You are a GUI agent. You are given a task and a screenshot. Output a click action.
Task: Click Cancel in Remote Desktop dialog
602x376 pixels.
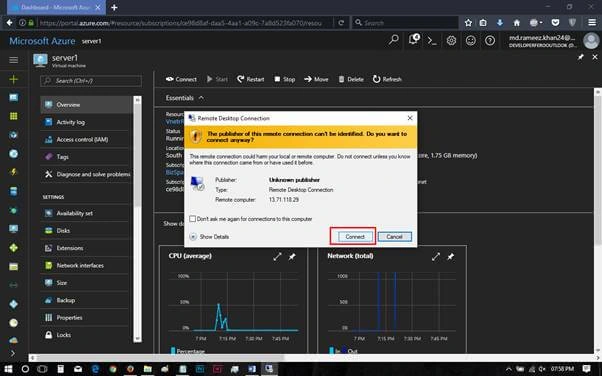tap(395, 237)
